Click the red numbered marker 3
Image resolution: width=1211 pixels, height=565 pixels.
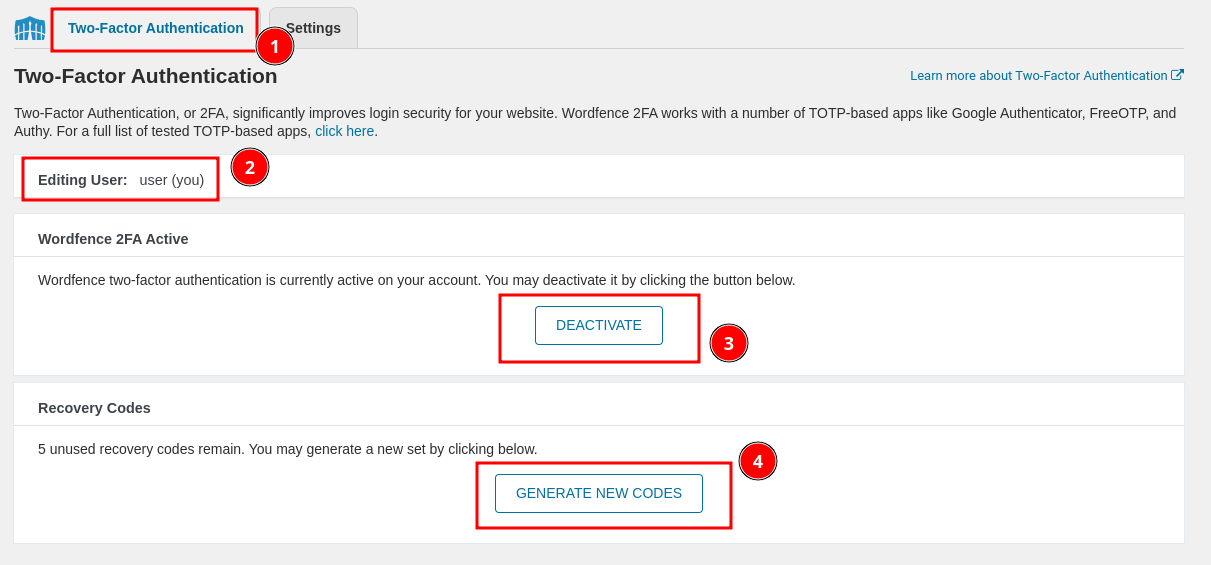click(x=729, y=343)
